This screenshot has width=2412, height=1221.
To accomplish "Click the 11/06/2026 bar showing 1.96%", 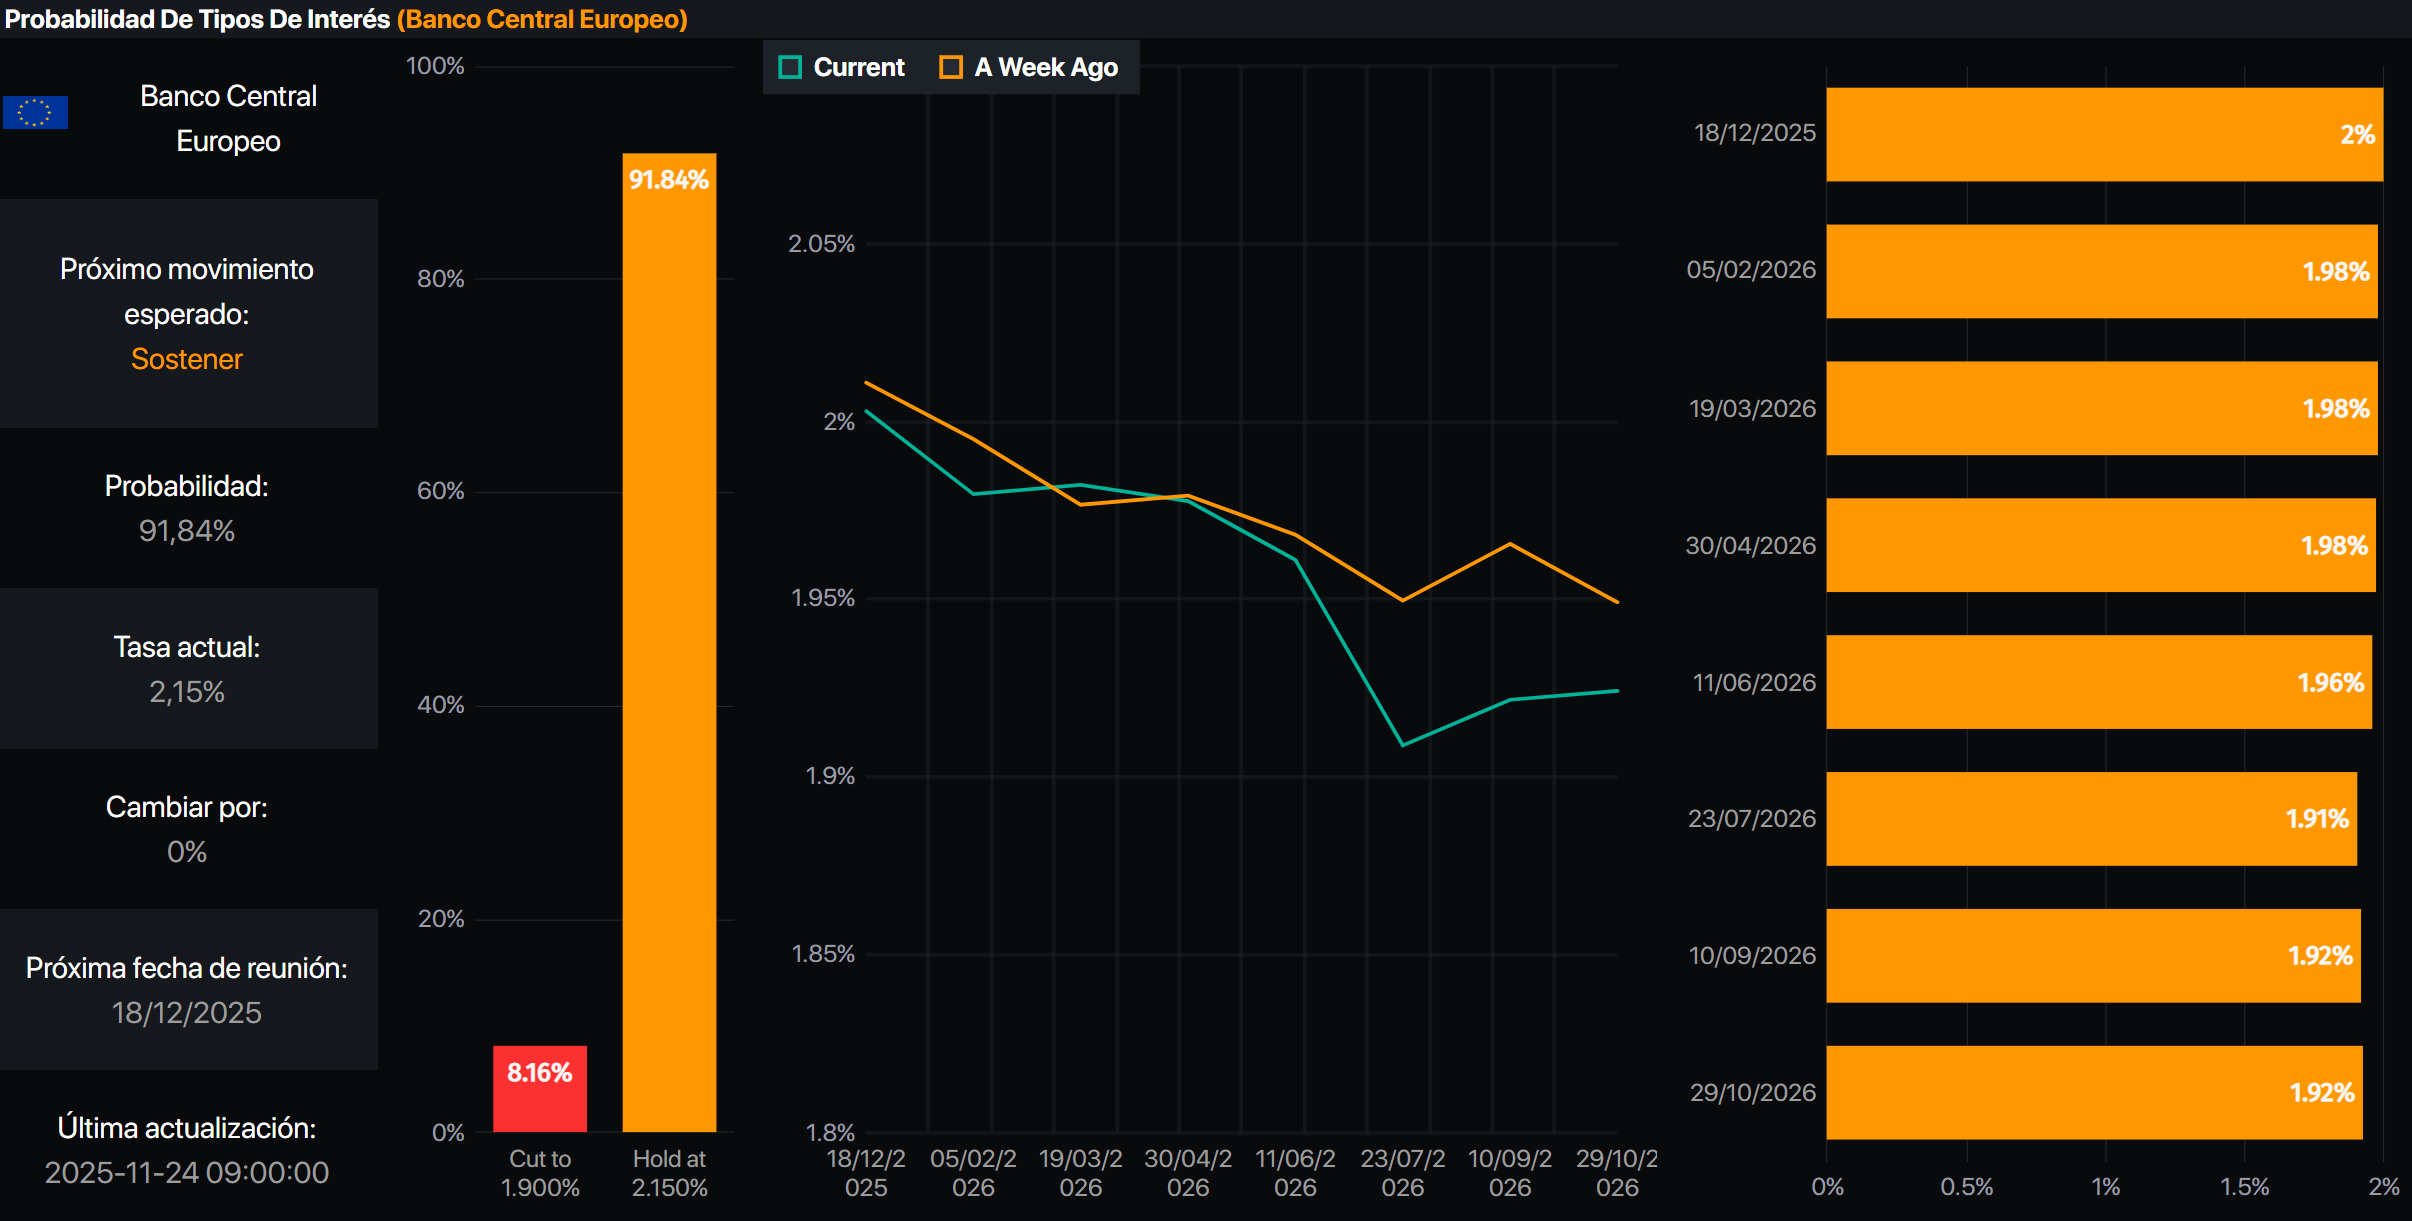I will (2098, 682).
